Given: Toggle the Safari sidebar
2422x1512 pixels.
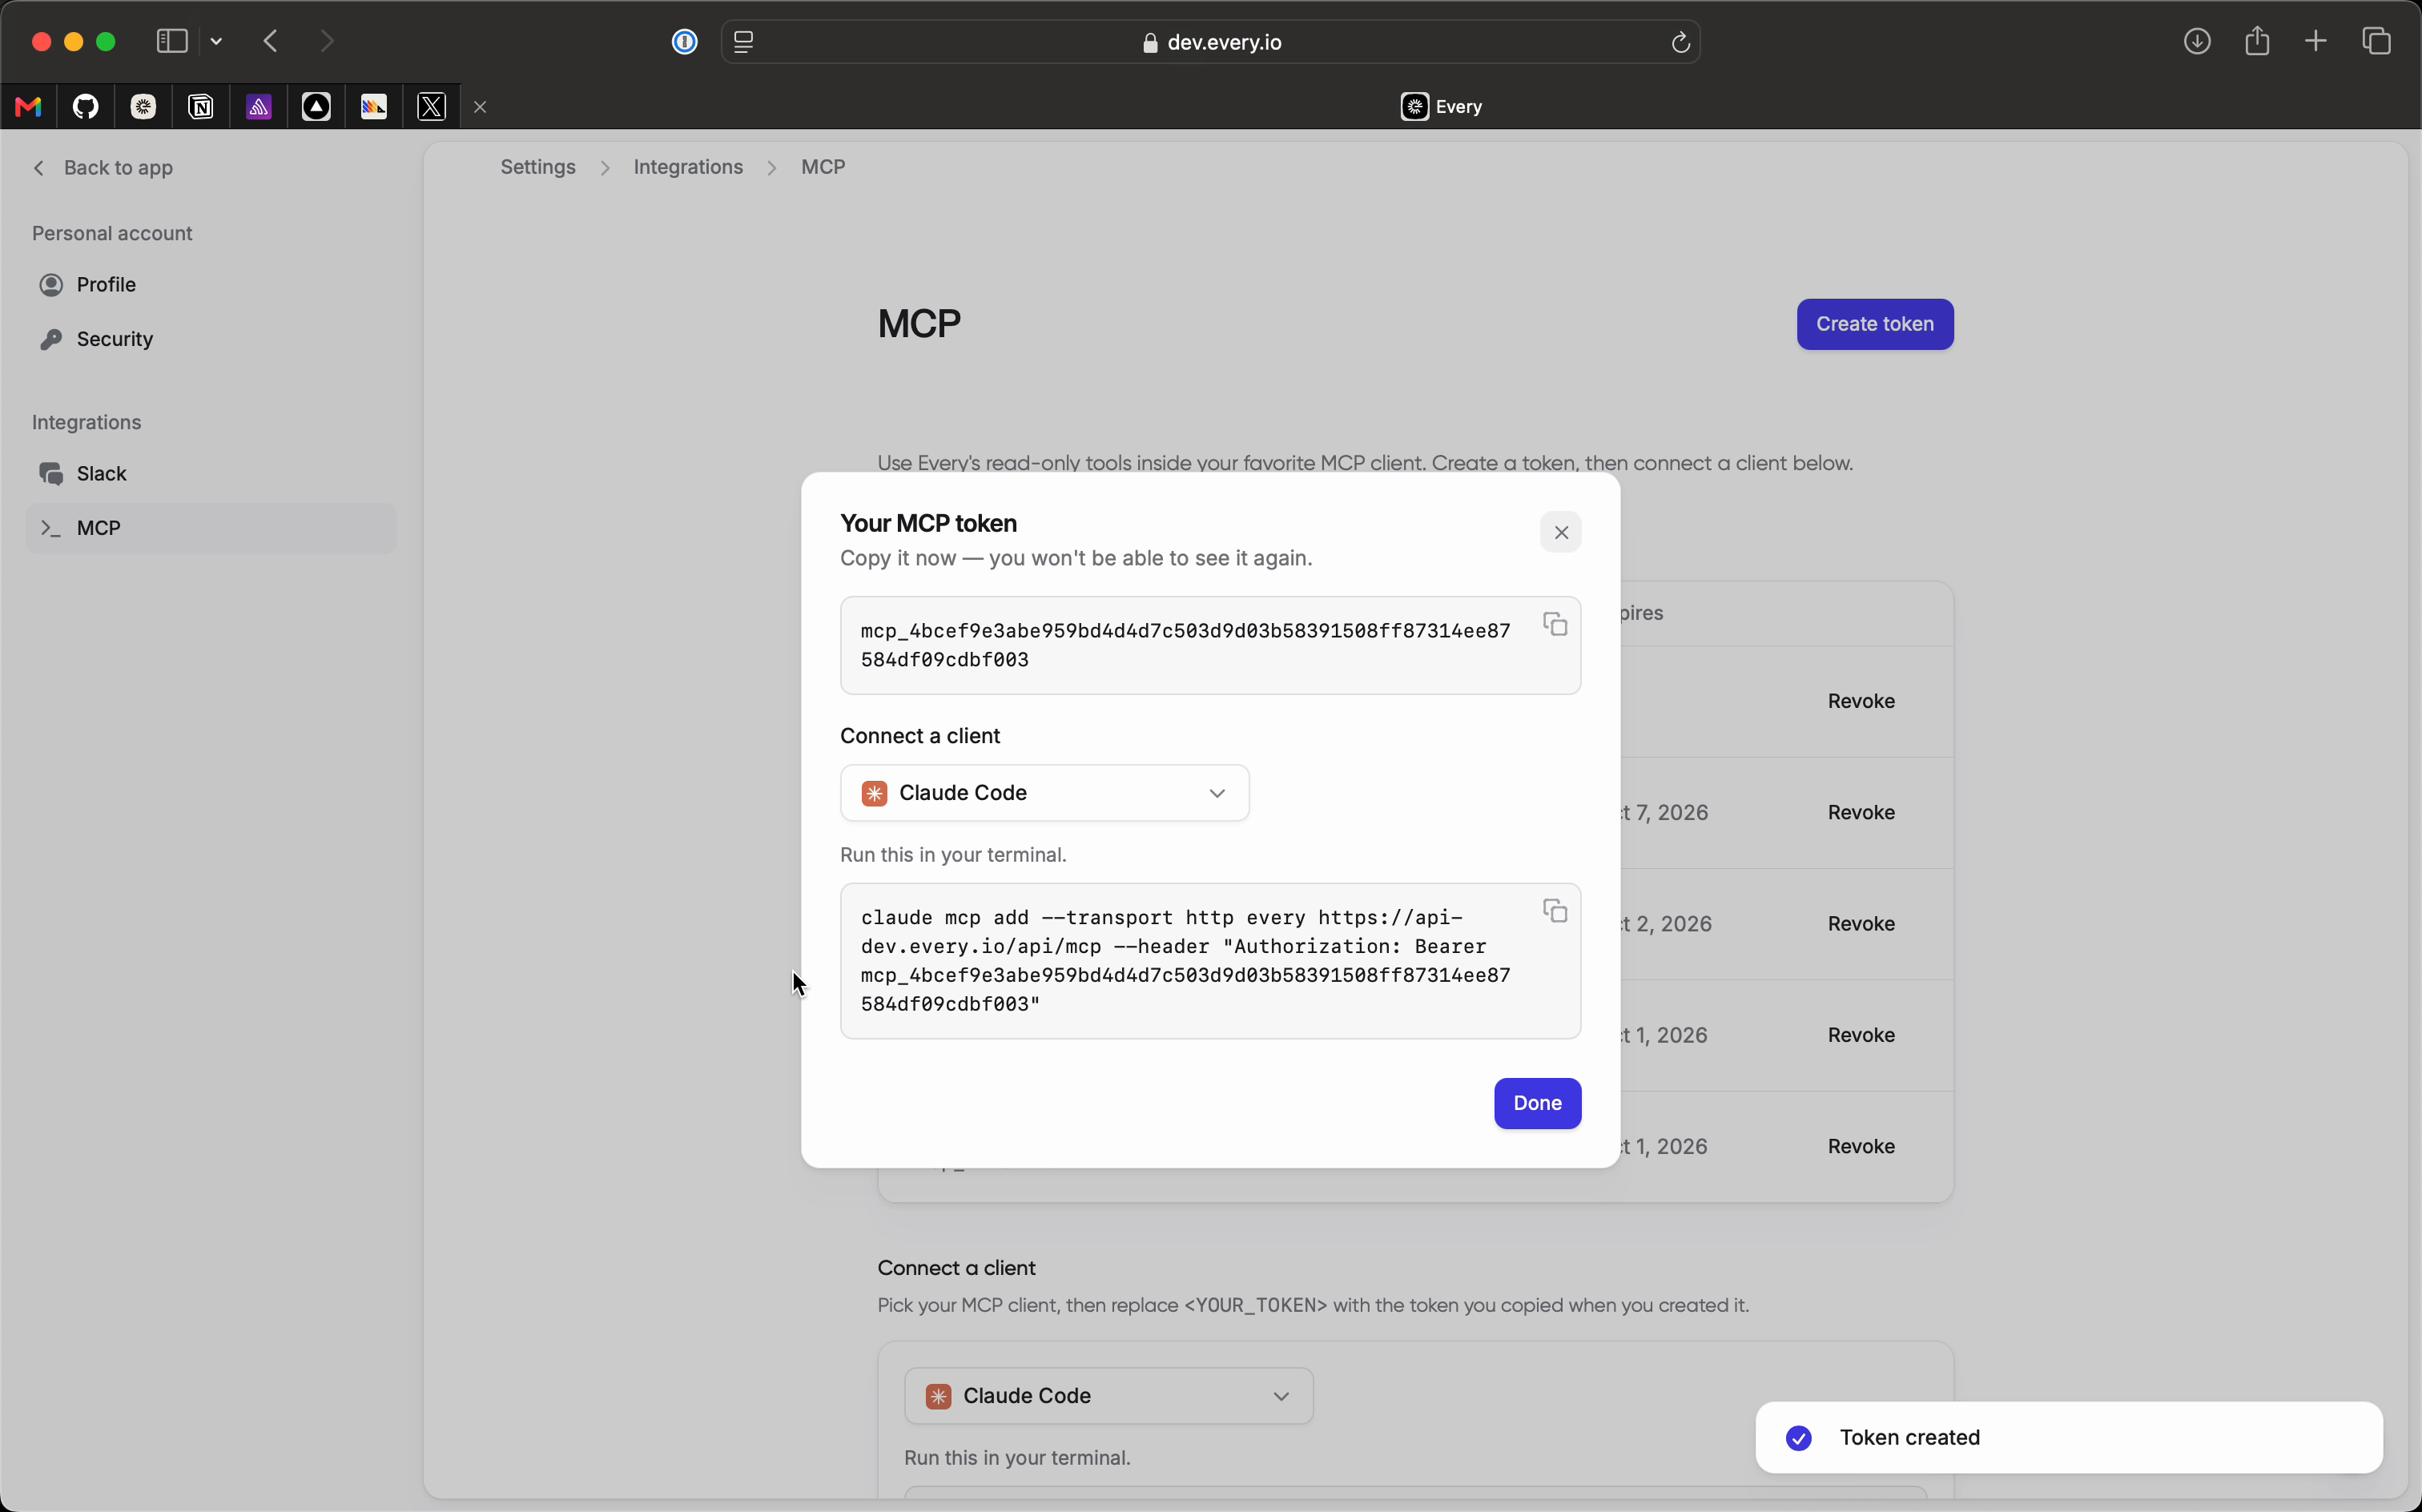Looking at the screenshot, I should pos(172,41).
